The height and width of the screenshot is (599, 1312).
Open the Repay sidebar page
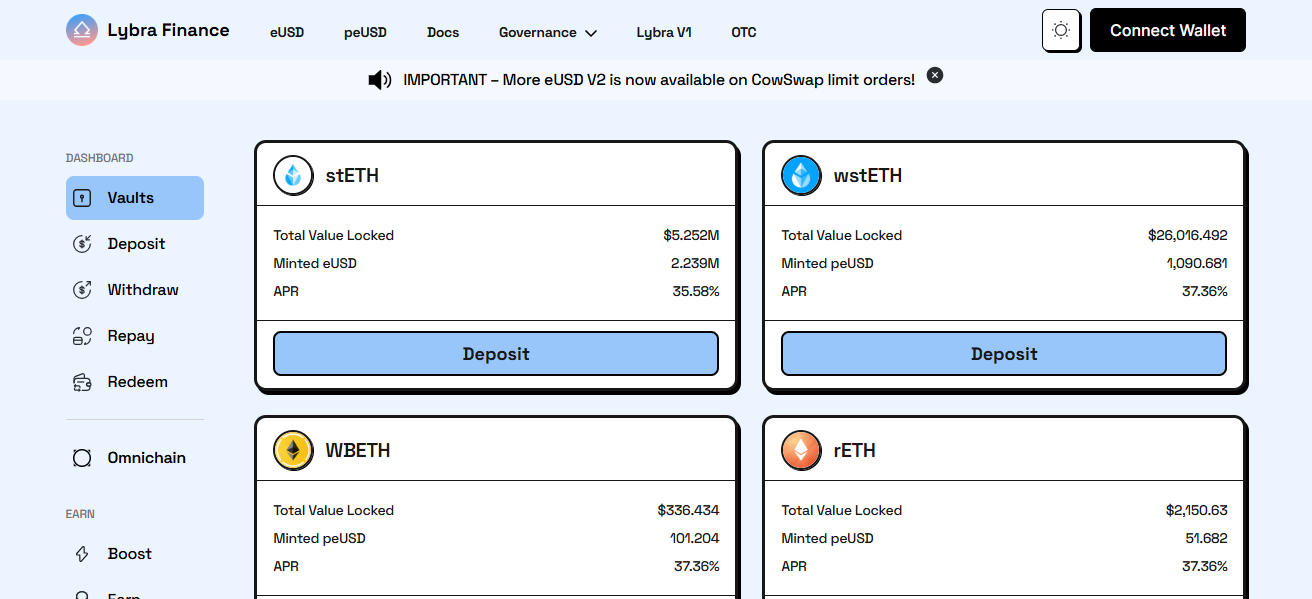click(x=135, y=336)
